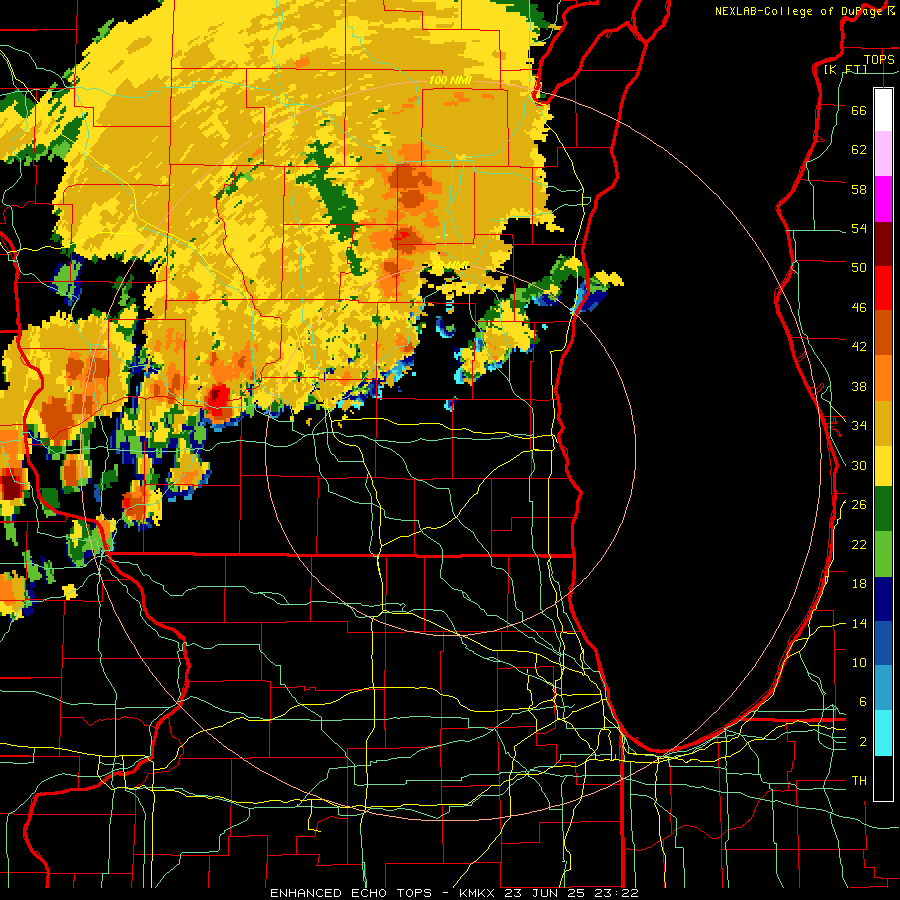Click the 6 value on the scale
Viewport: 900px width, 900px height.
coord(862,702)
